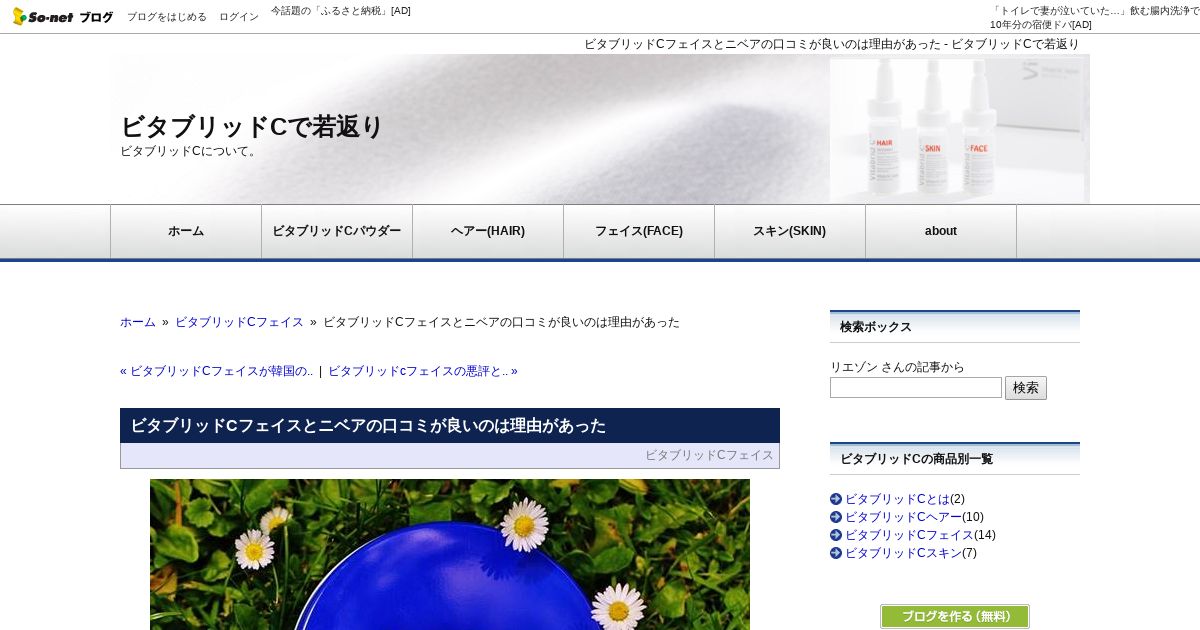Open ブログをはじめる link
The height and width of the screenshot is (630, 1200).
167,17
